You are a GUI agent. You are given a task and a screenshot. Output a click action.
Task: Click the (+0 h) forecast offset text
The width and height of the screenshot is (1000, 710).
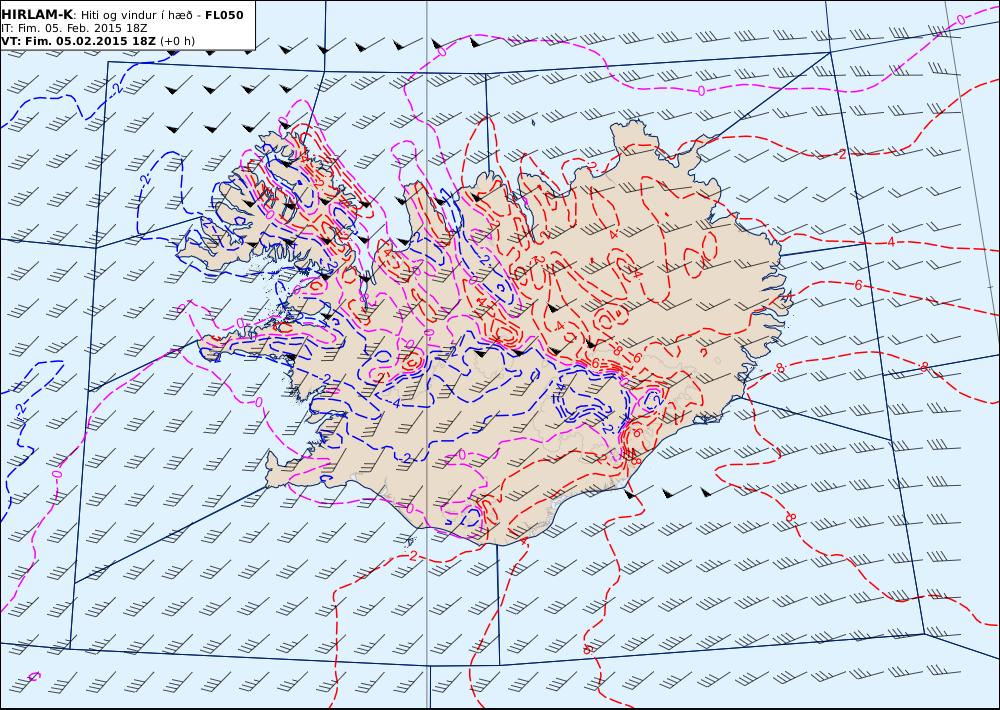pos(177,41)
